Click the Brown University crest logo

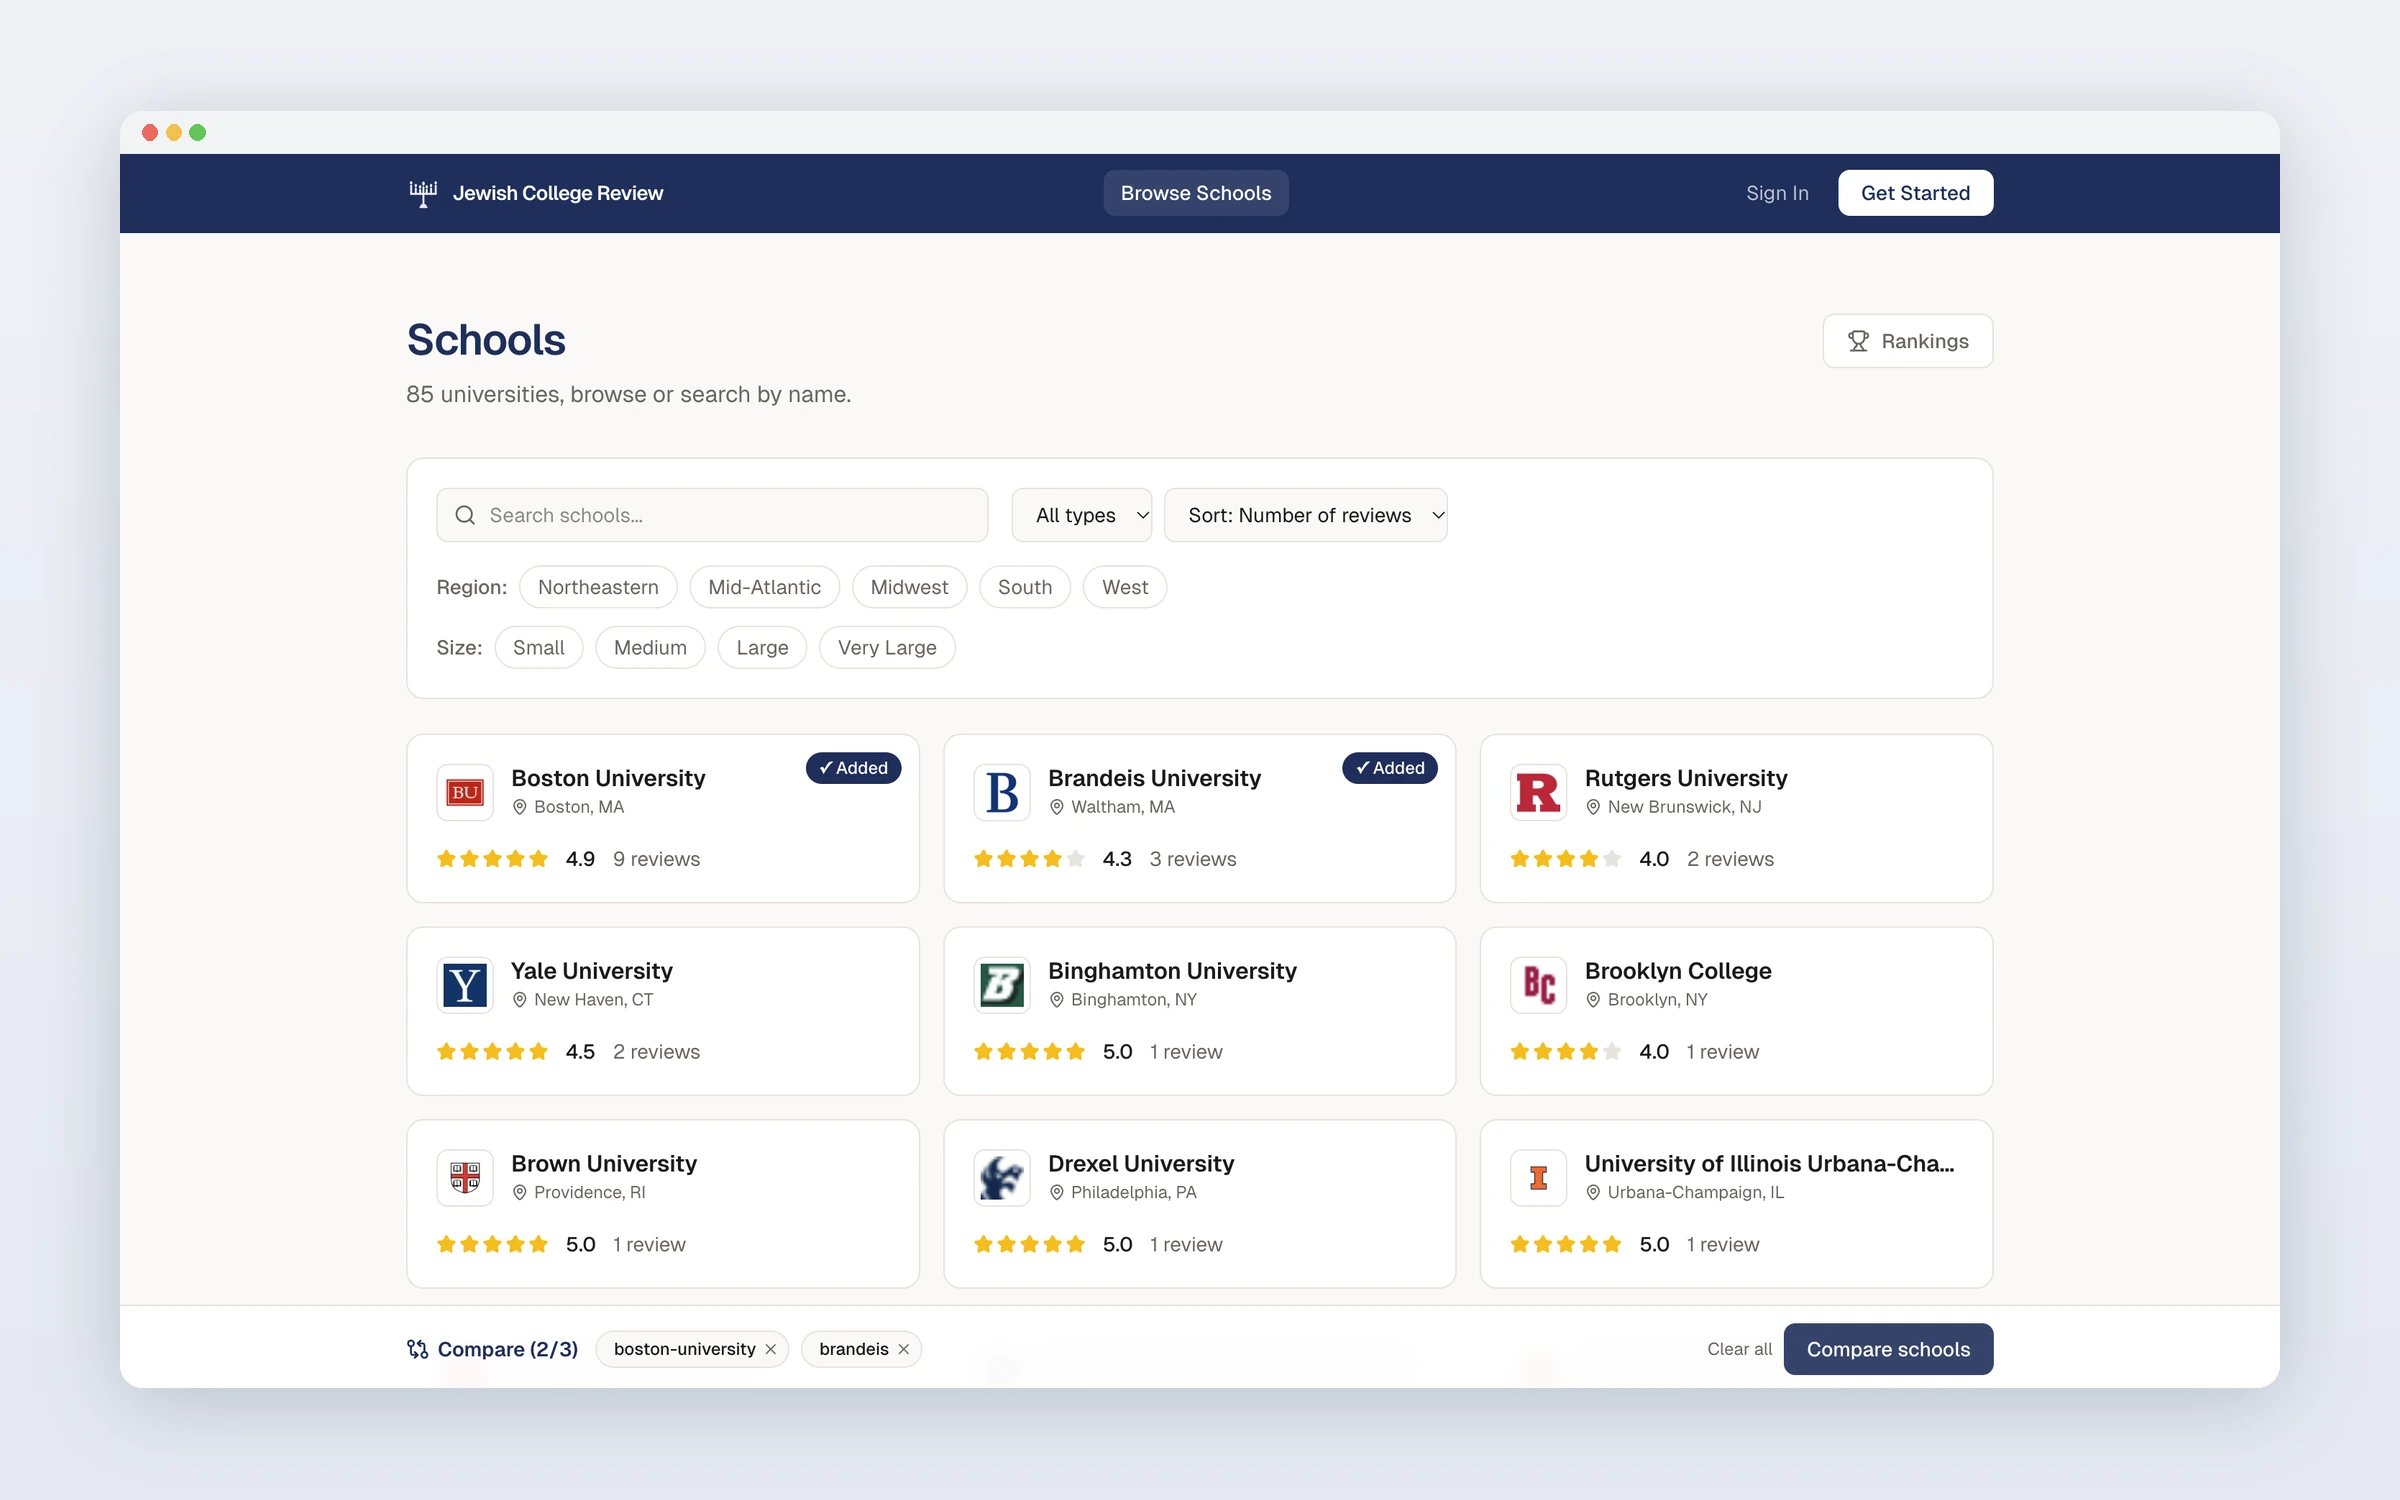[x=465, y=1177]
